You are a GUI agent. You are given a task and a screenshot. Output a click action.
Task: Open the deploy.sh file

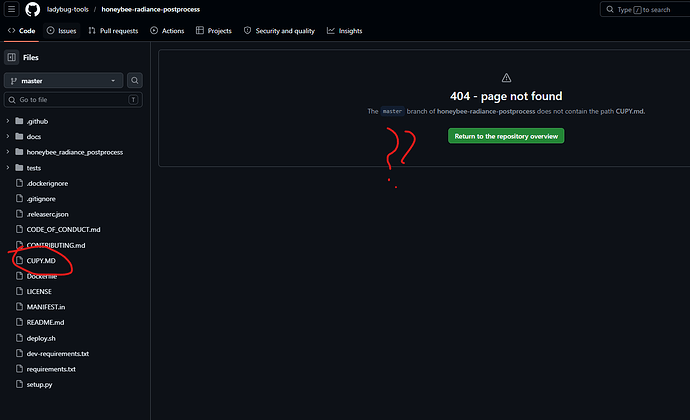(41, 339)
